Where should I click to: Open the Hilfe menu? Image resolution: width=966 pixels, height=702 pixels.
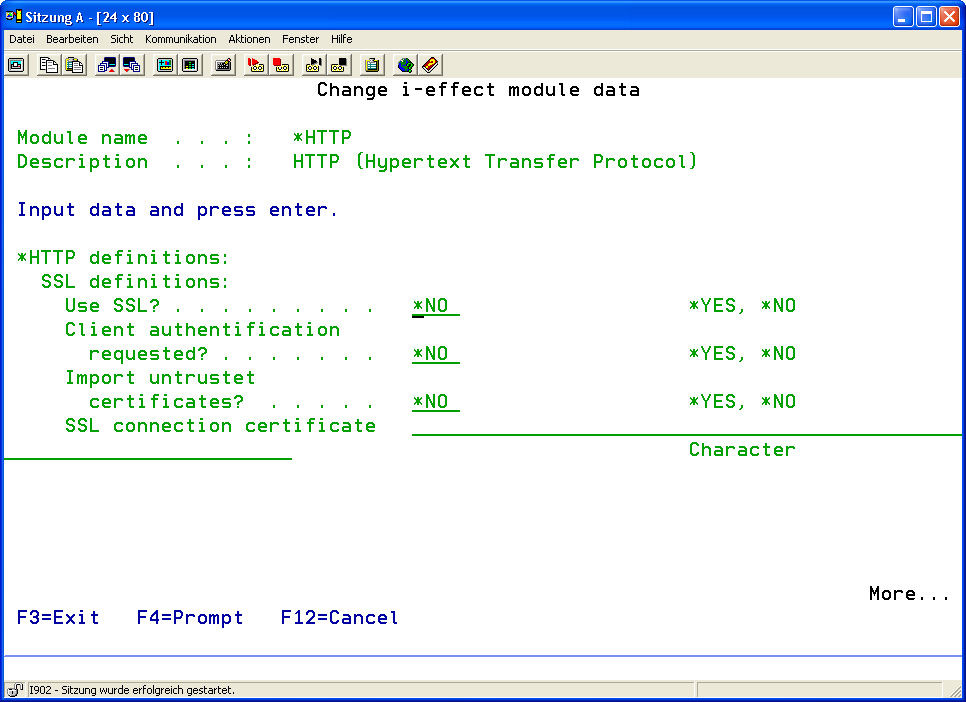point(341,39)
